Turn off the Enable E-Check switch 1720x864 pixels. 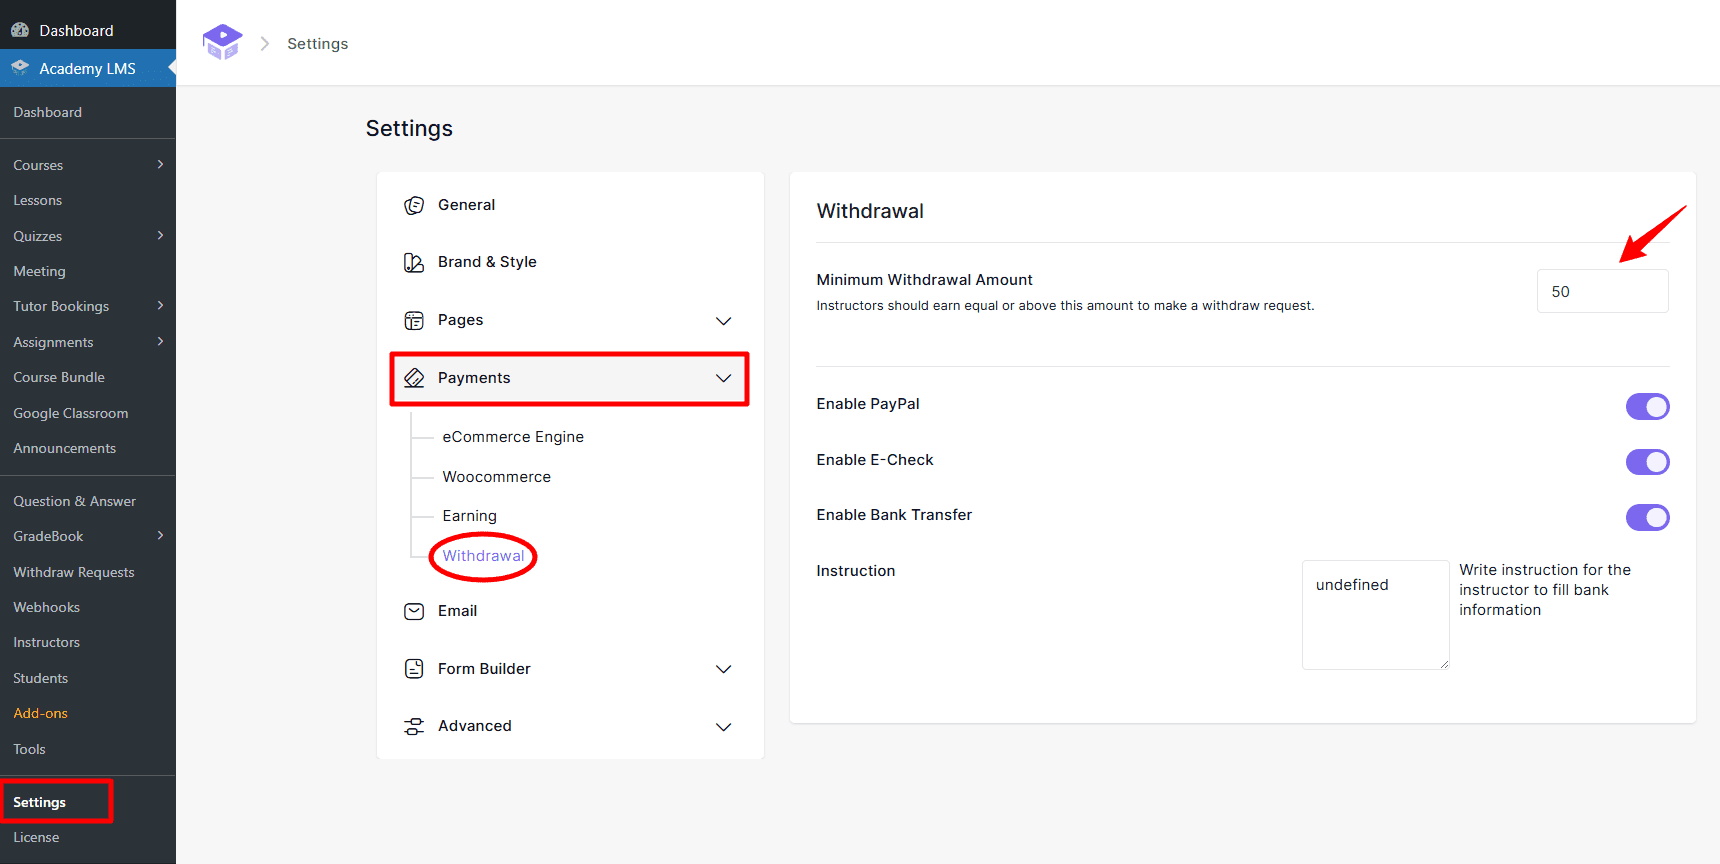pos(1647,462)
